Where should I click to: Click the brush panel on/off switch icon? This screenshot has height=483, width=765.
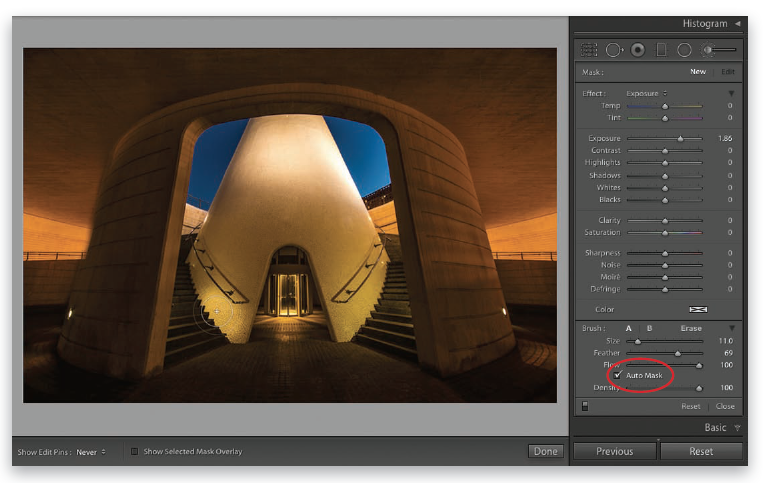pyautogui.click(x=584, y=406)
